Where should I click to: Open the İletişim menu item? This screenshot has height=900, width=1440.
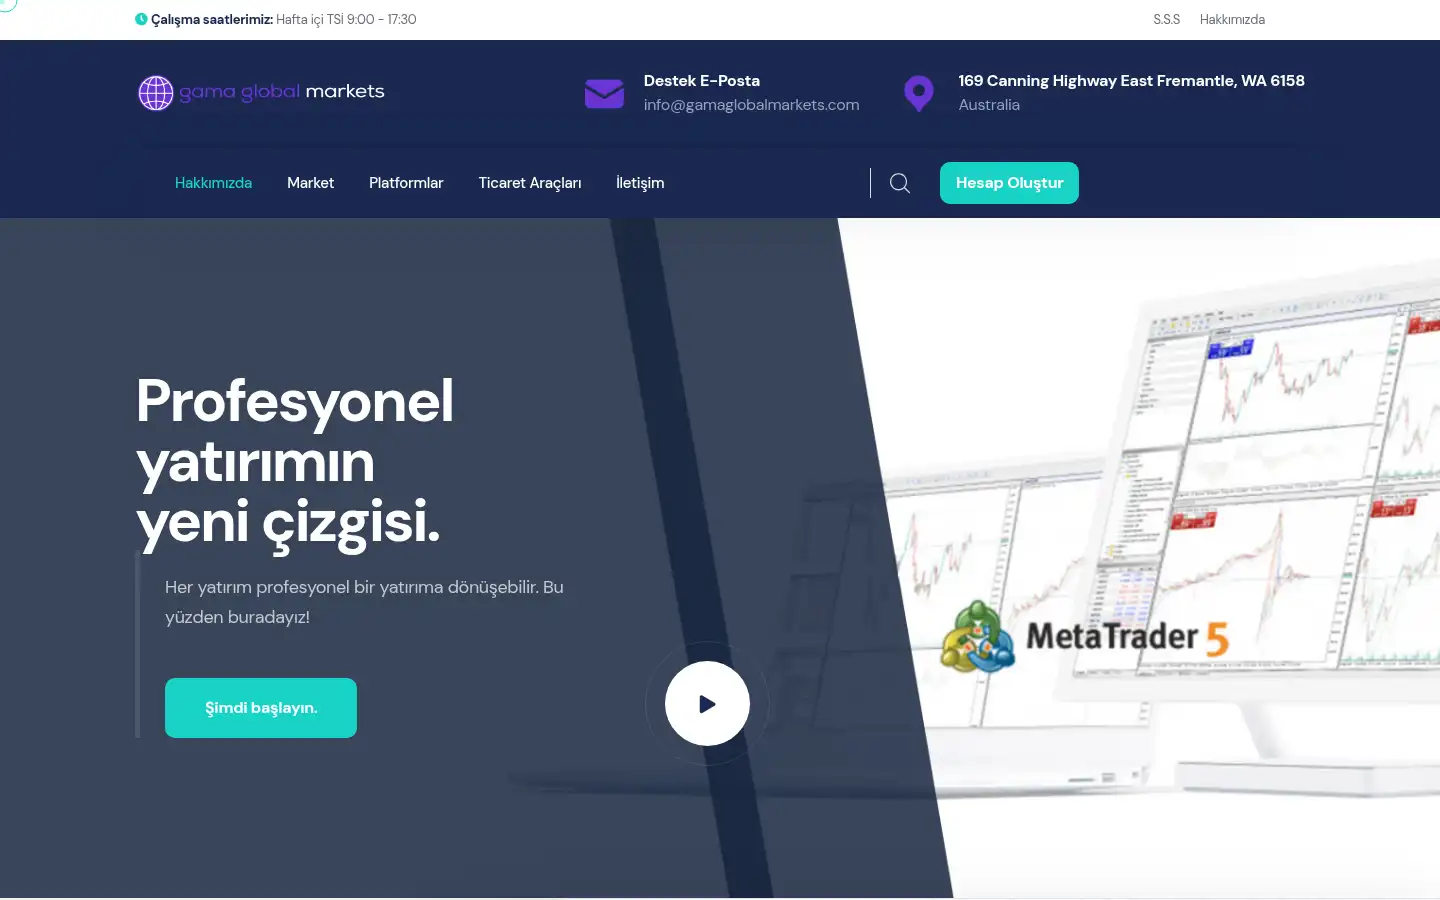(x=640, y=183)
